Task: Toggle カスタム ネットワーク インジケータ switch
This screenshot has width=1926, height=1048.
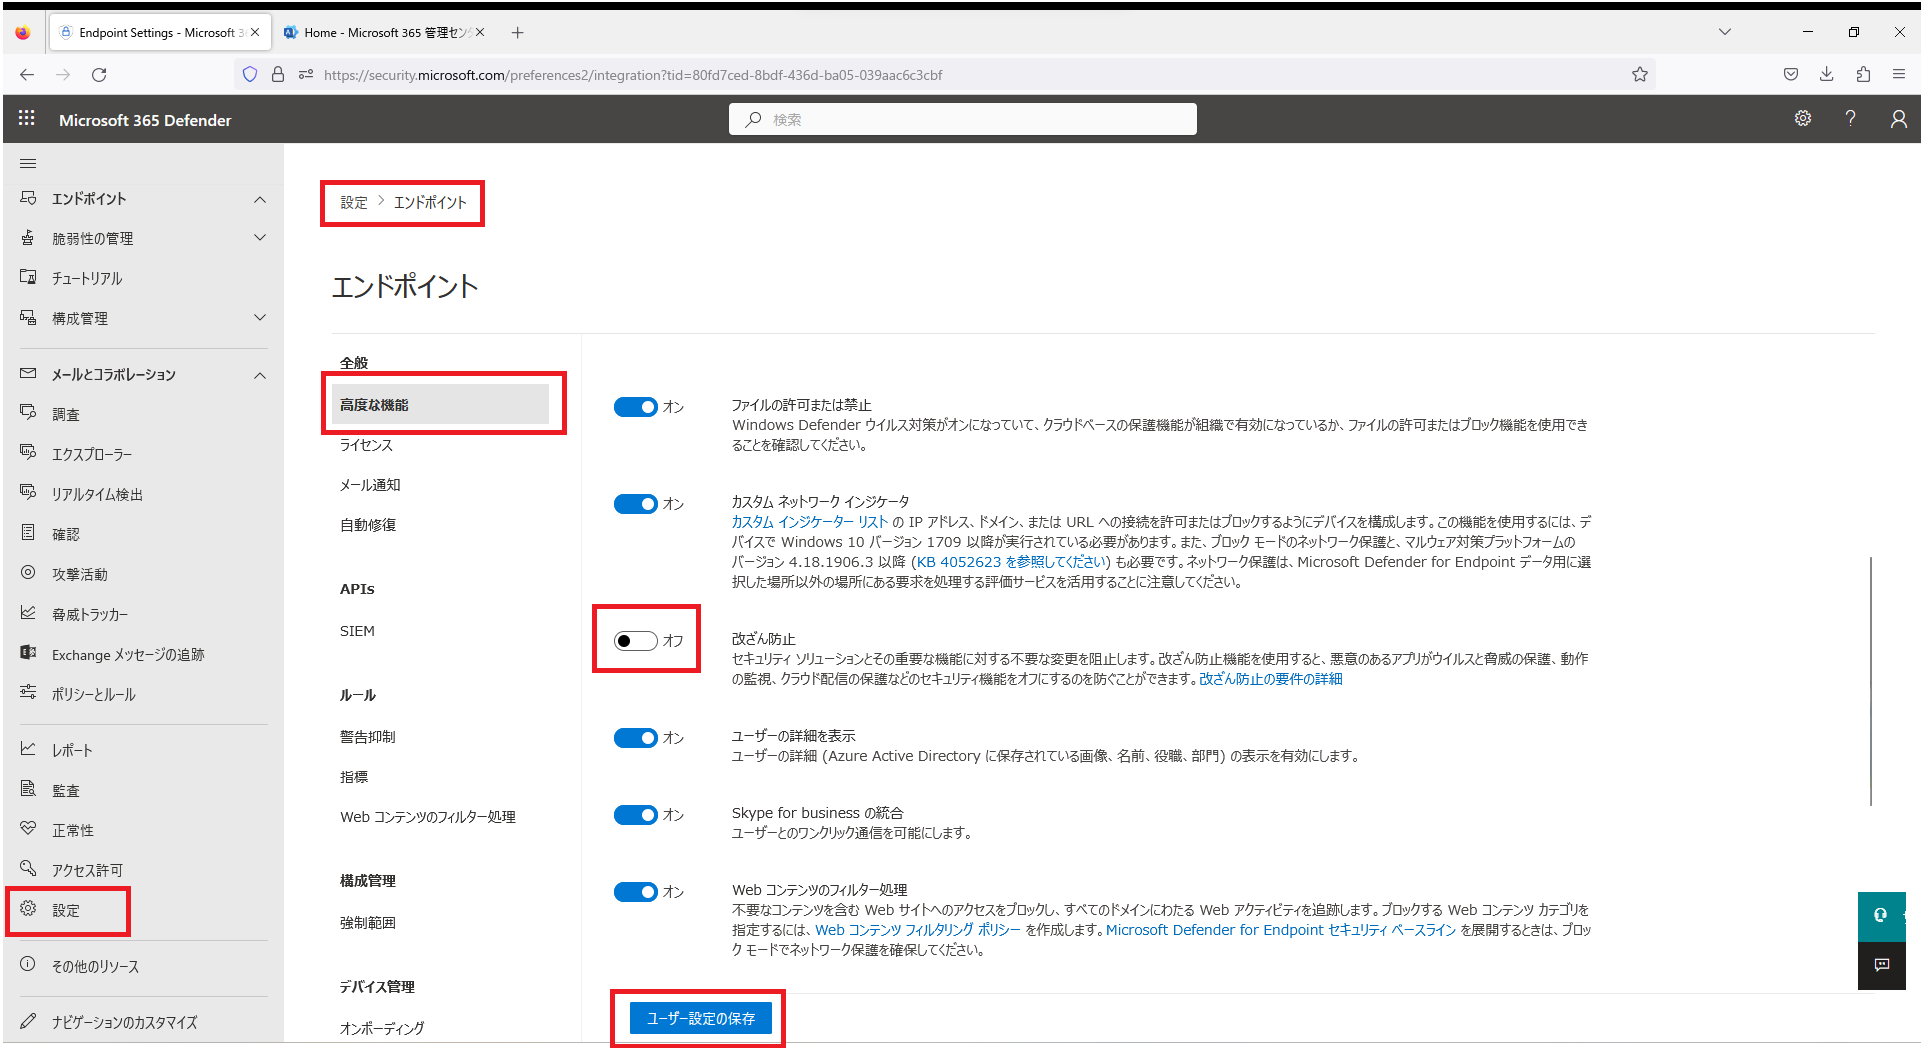Action: pos(635,504)
